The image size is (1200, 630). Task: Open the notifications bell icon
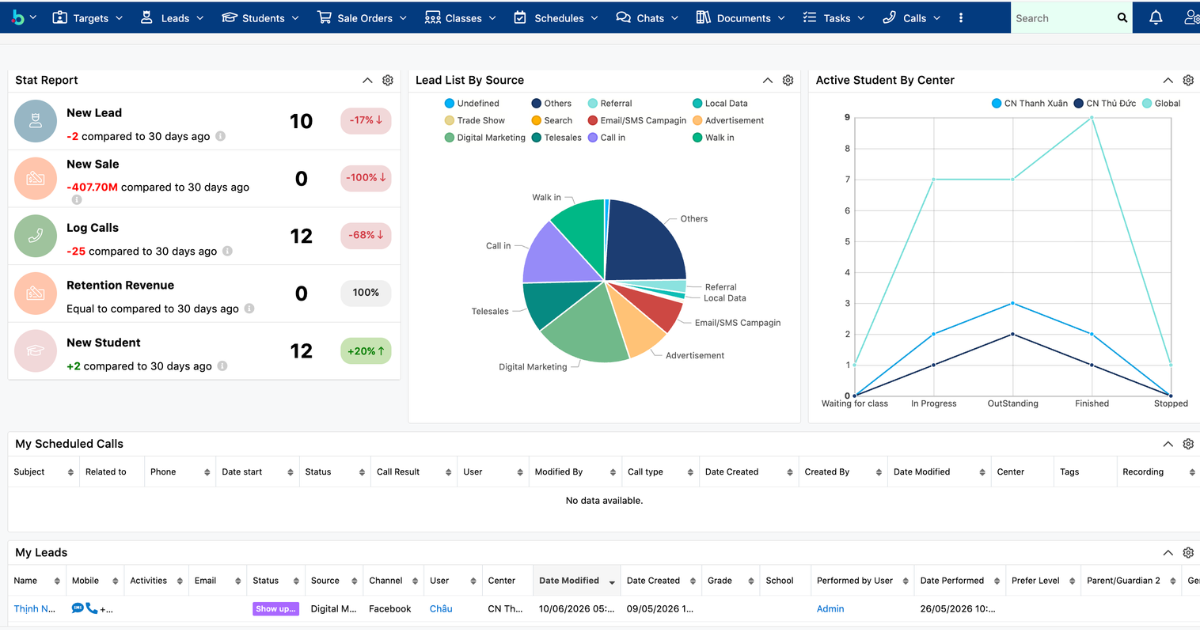pos(1155,17)
